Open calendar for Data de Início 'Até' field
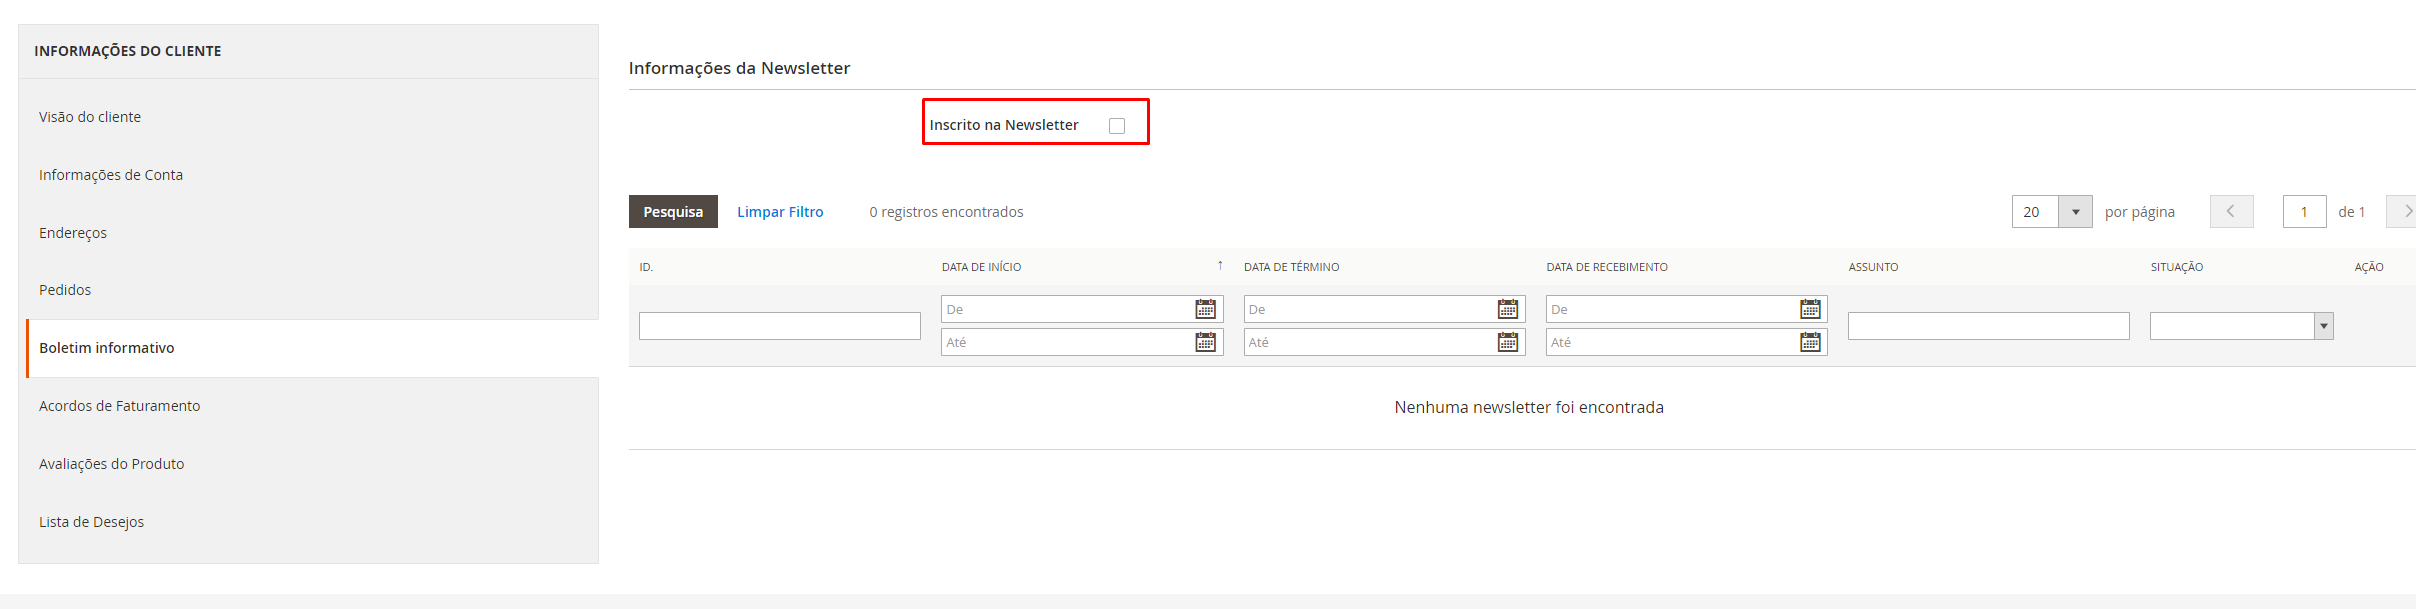The width and height of the screenshot is (2416, 609). point(1205,342)
